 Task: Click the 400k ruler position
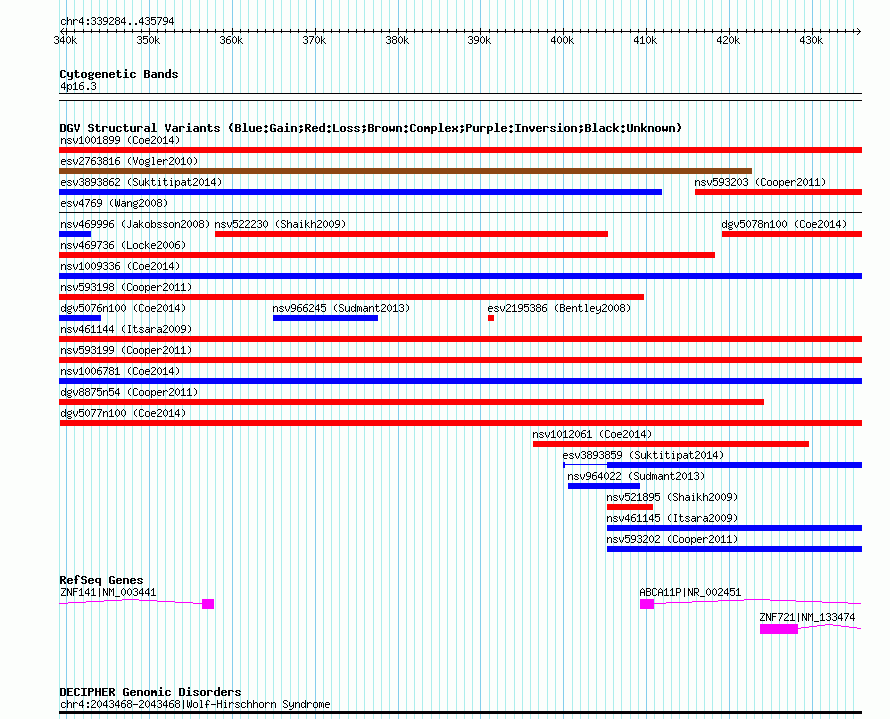[562, 40]
